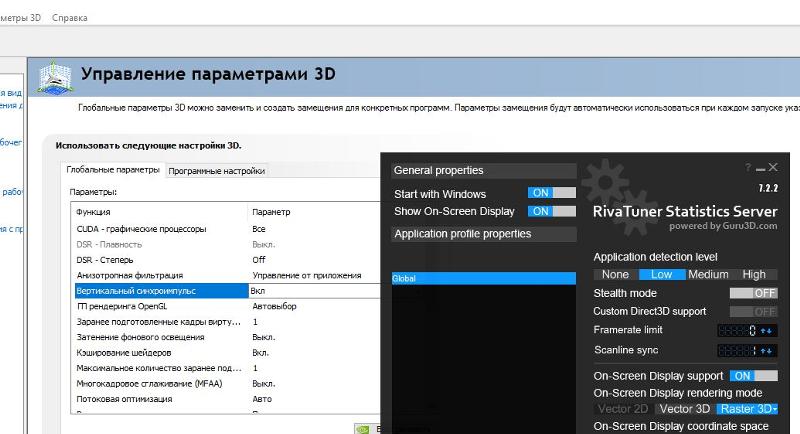Open the Справка menu
800x434 pixels.
pyautogui.click(x=67, y=18)
